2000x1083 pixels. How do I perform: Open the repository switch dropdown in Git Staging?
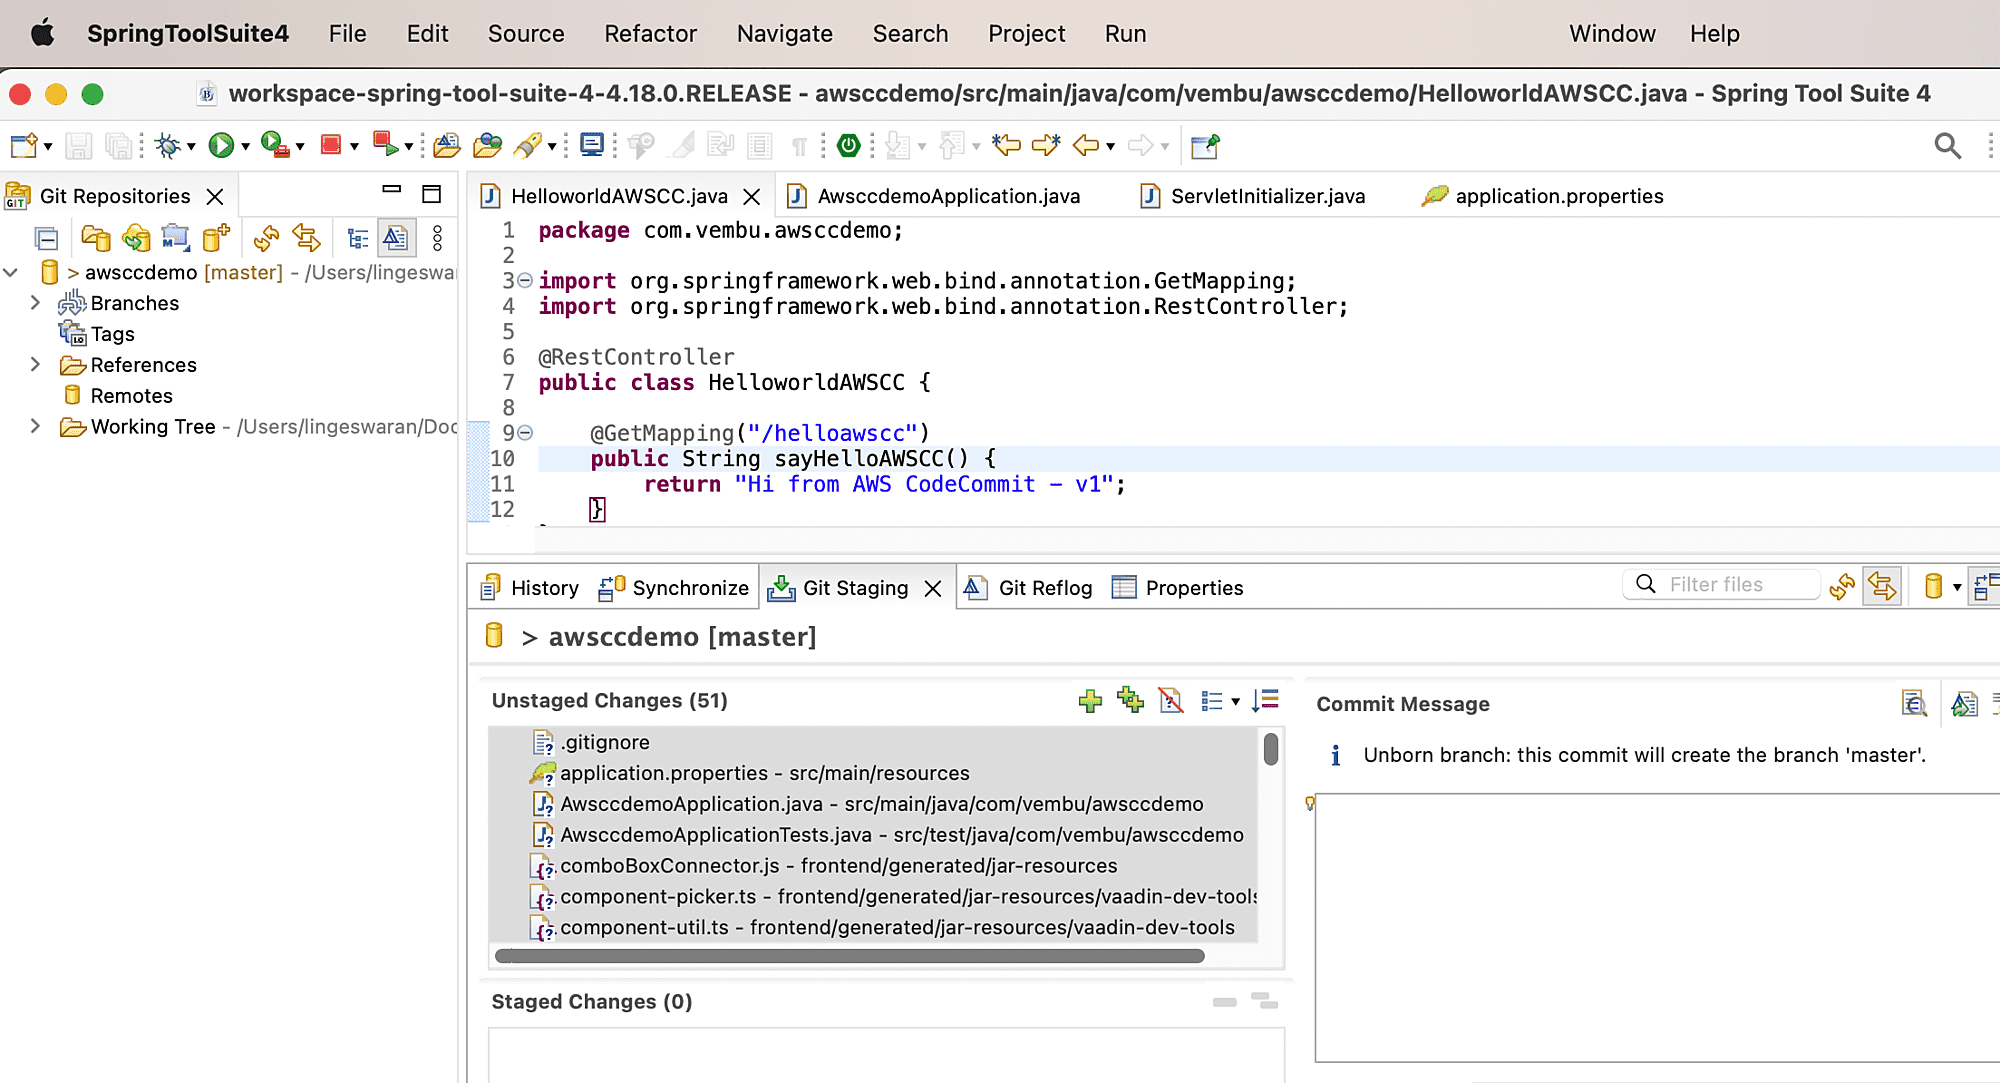point(1957,587)
